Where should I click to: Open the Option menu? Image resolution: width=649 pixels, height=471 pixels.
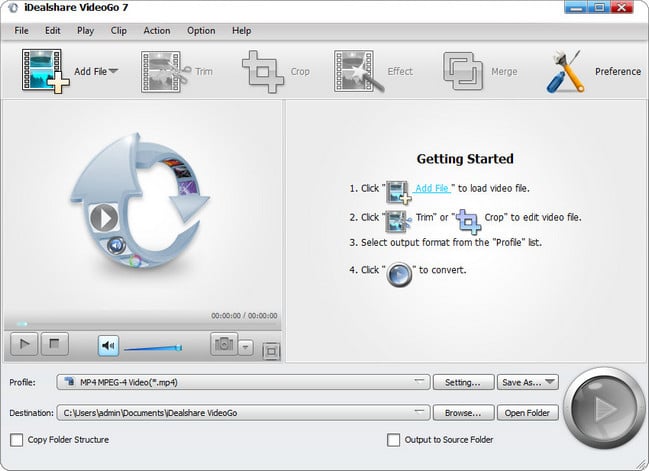pos(201,30)
